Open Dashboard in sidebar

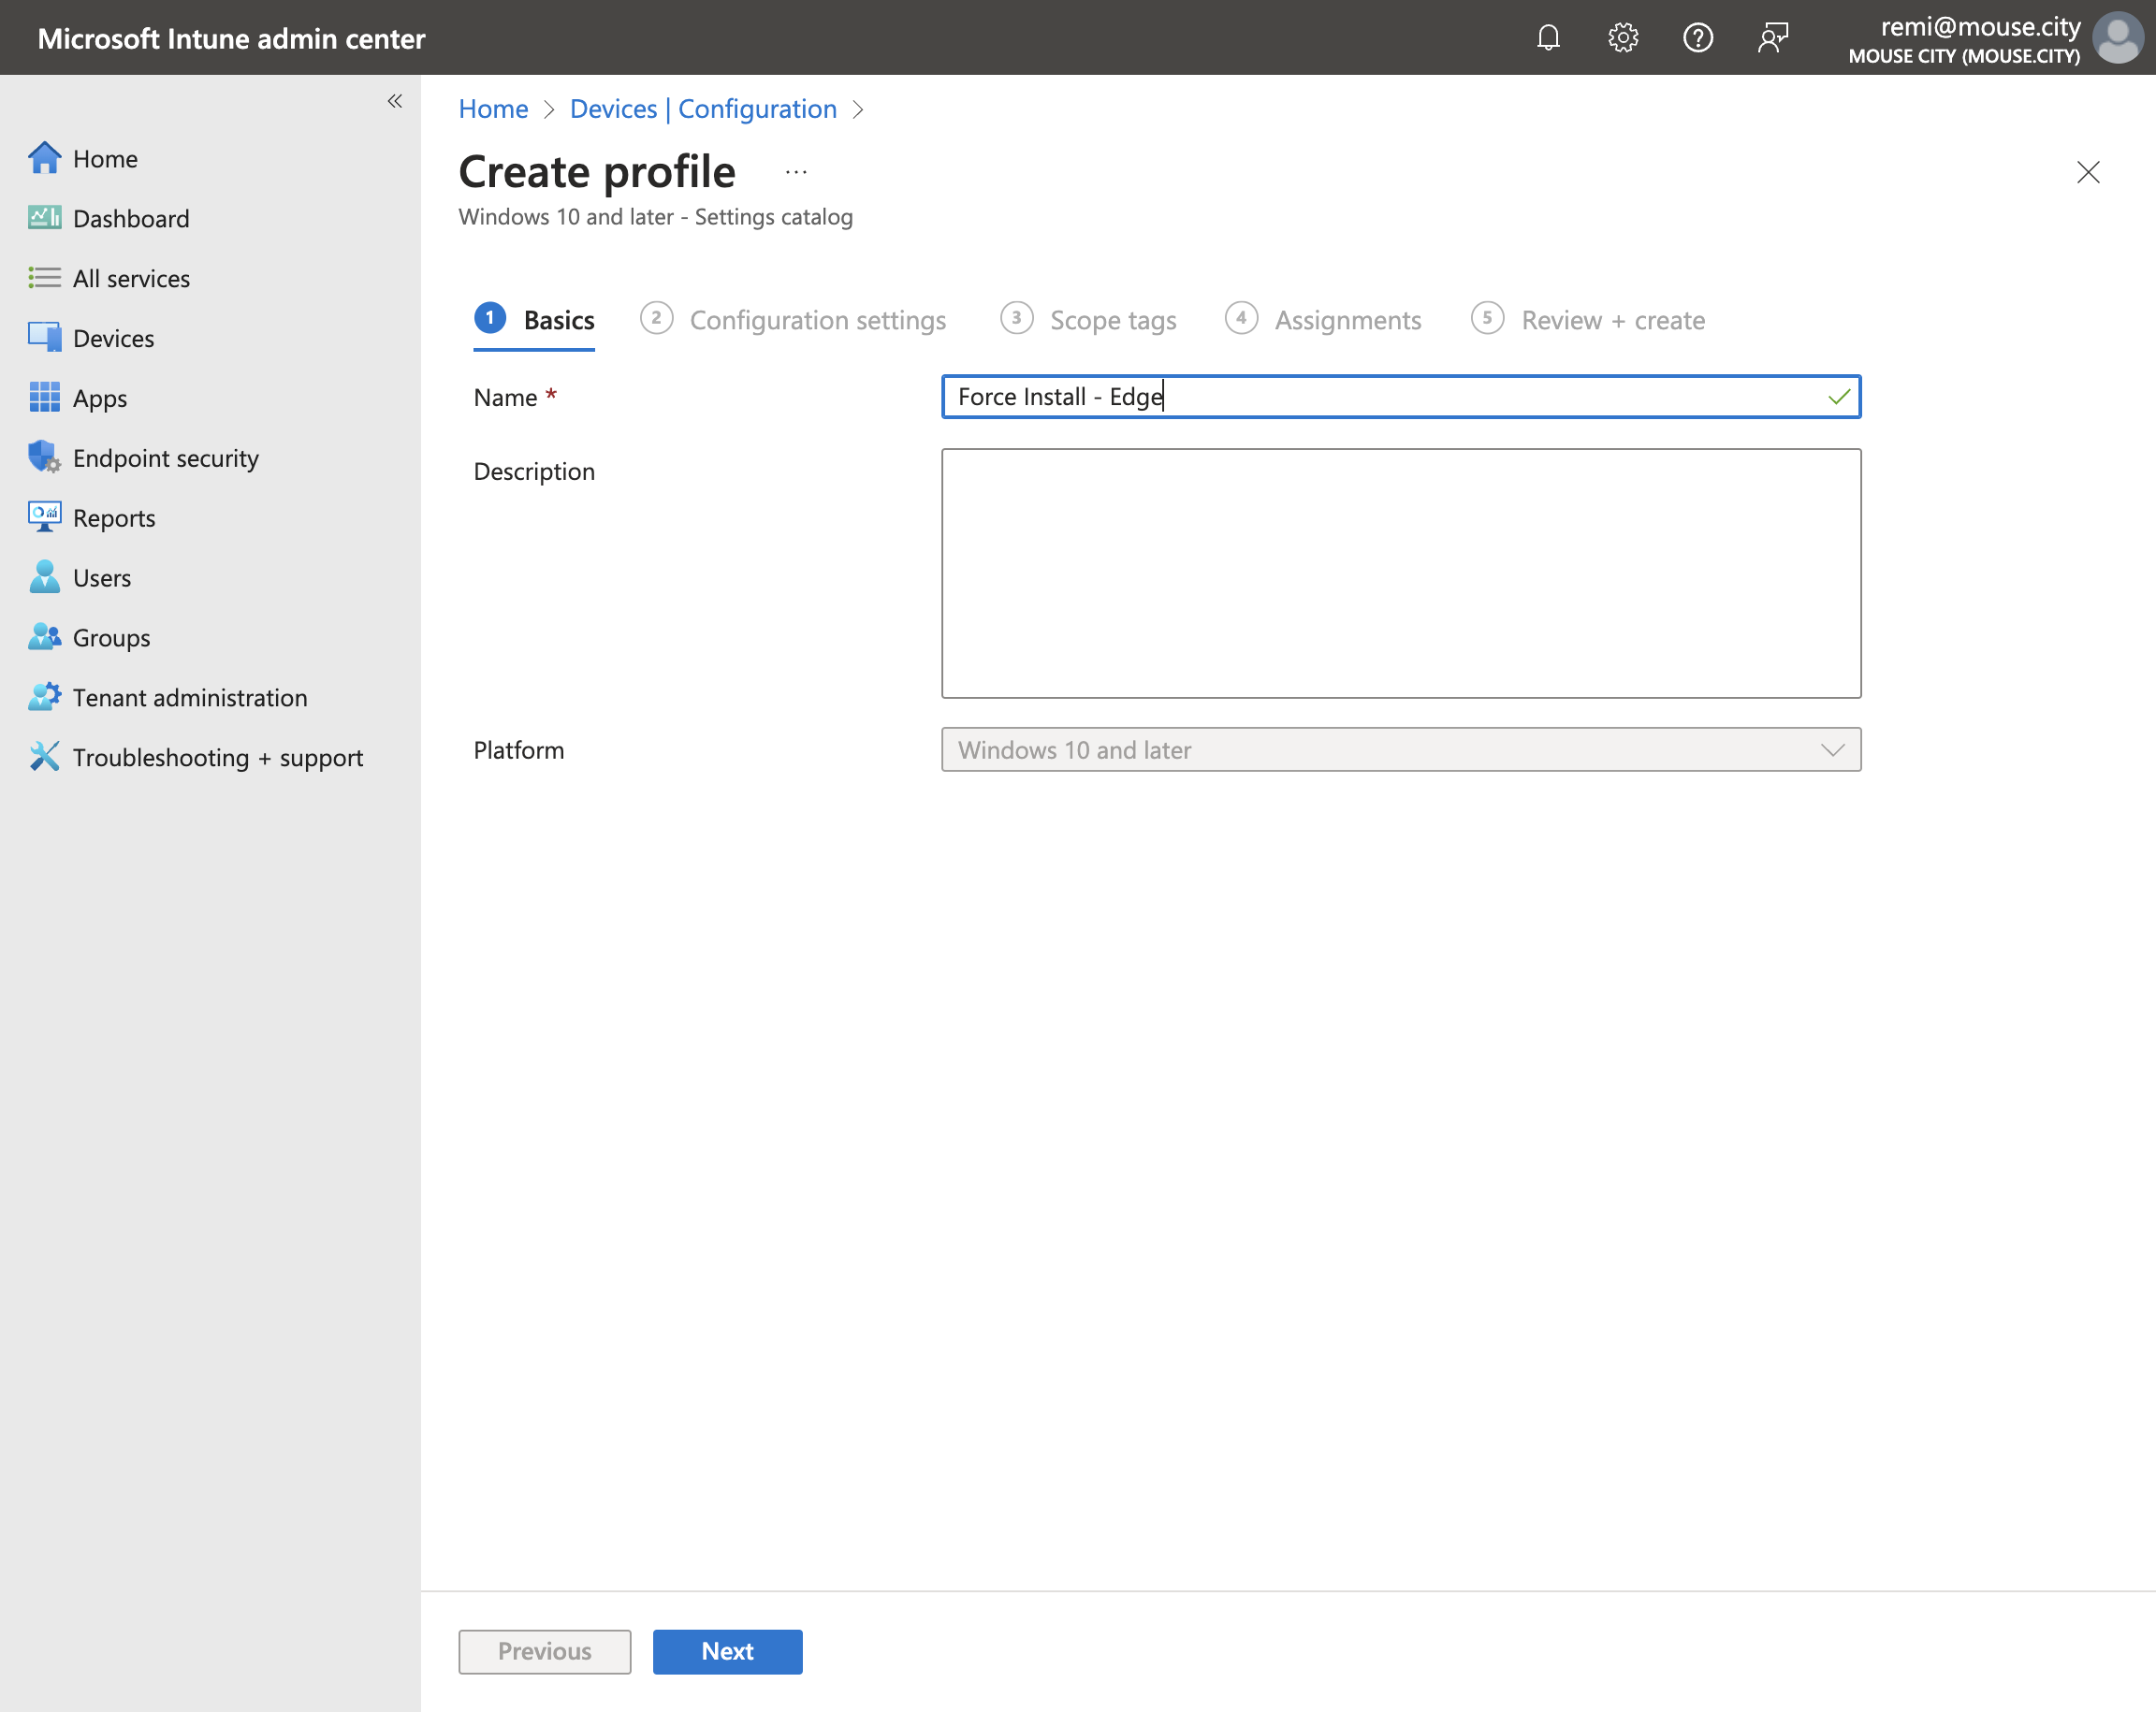click(131, 218)
